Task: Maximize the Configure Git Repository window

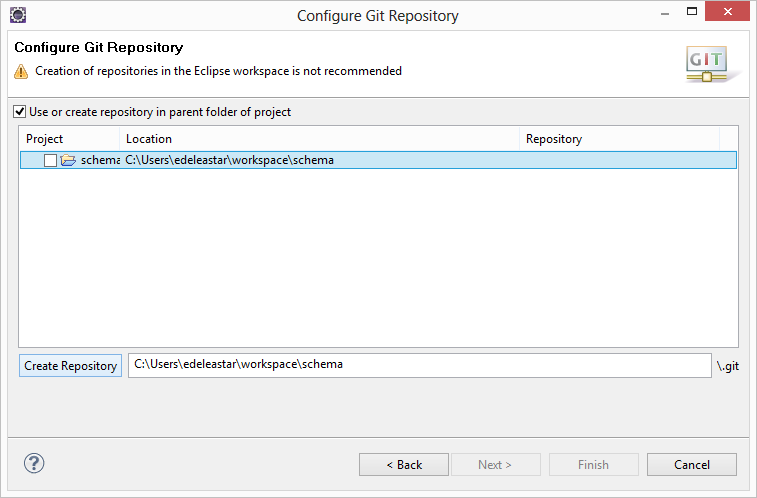Action: pos(692,12)
